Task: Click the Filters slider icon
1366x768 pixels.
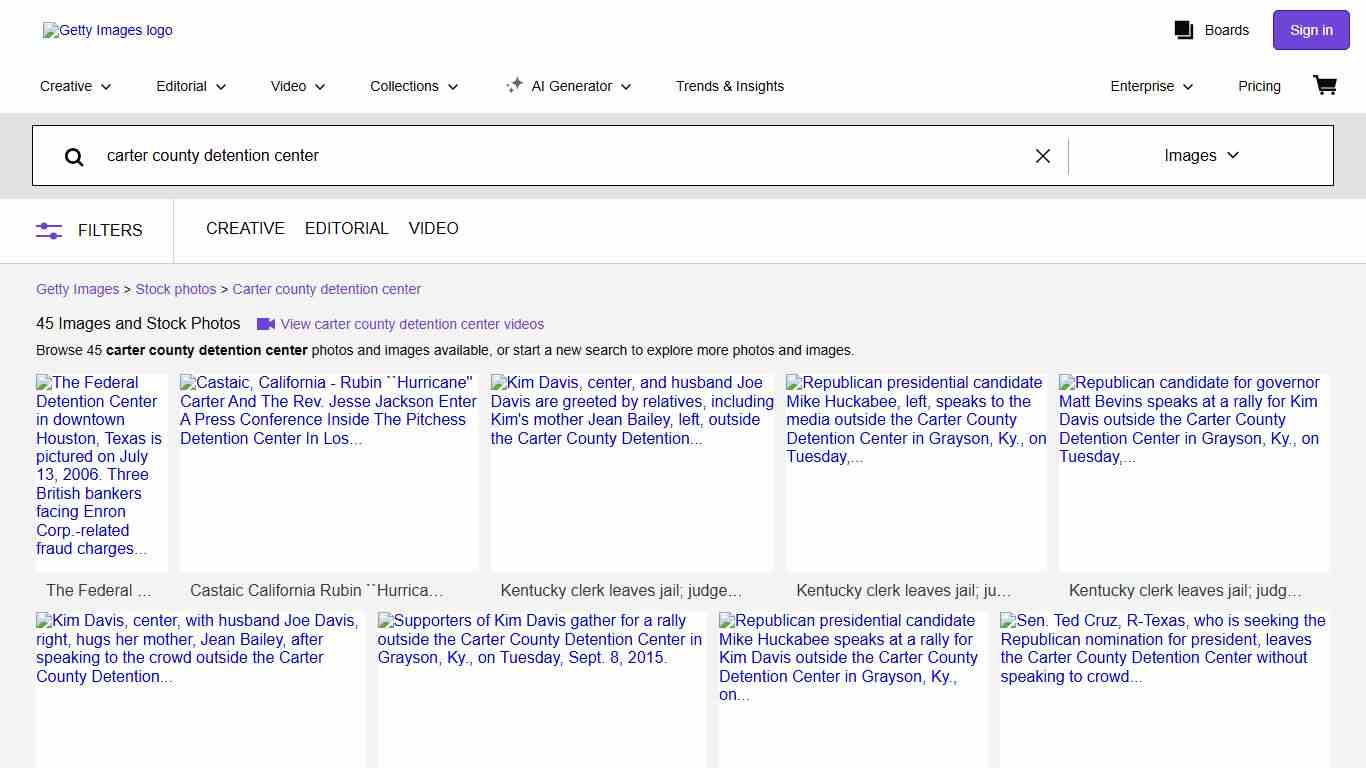Action: point(49,230)
